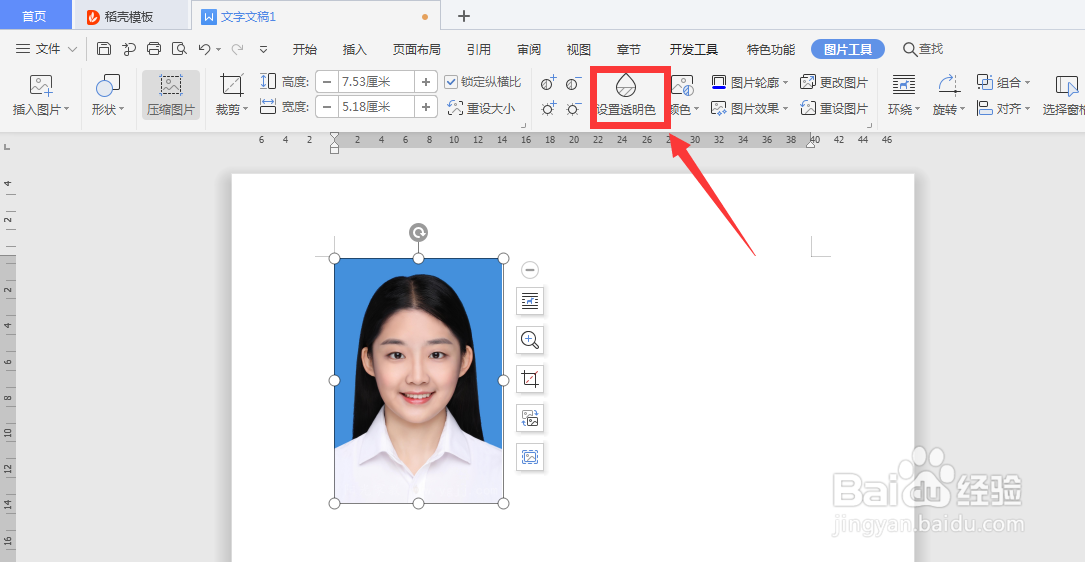Open Picture Effects (图片效果) dropdown
Image resolution: width=1085 pixels, height=562 pixels.
point(785,109)
